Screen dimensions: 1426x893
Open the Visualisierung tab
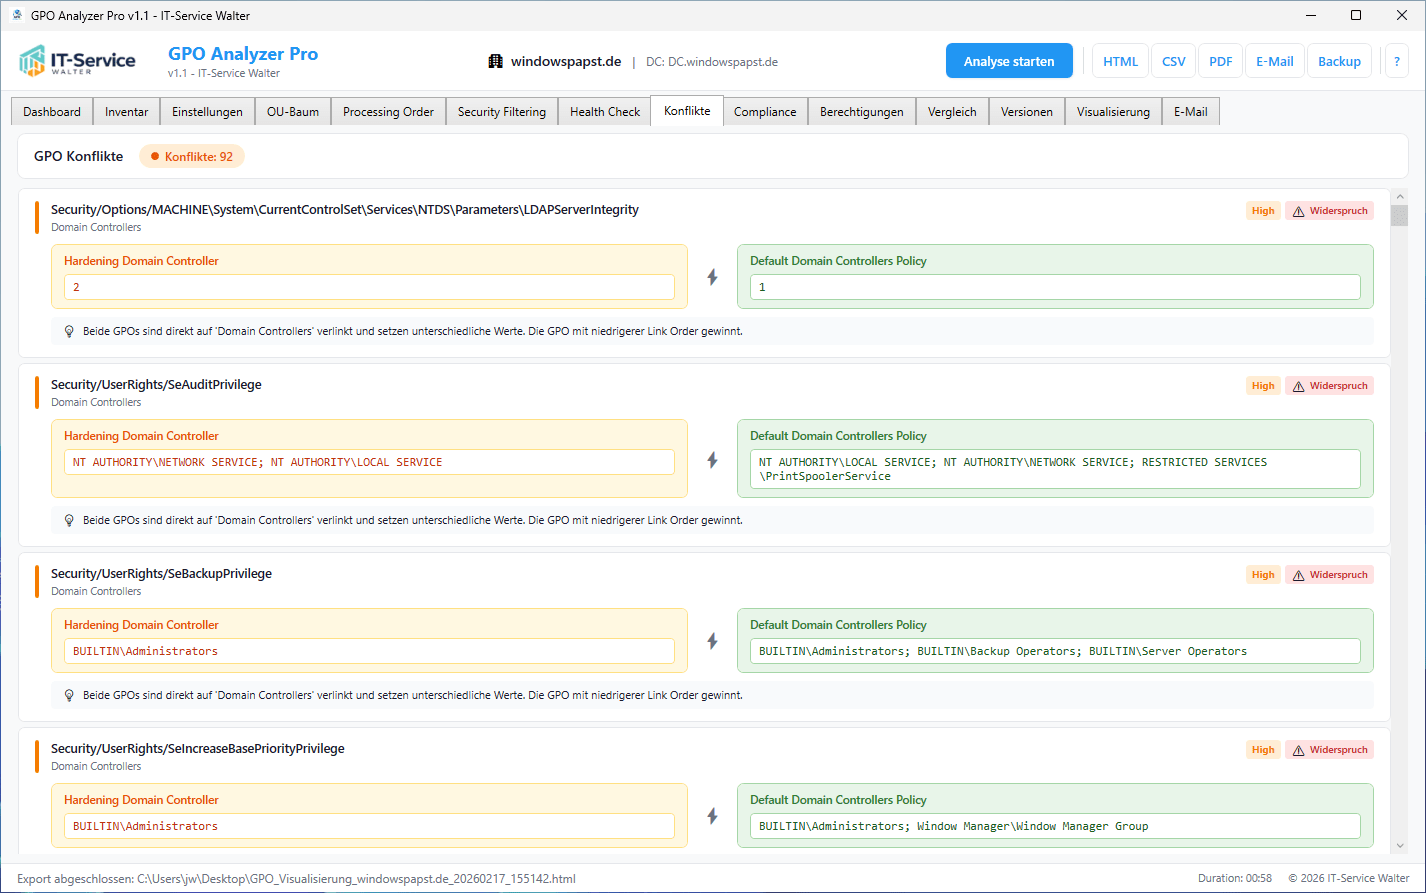(1112, 112)
